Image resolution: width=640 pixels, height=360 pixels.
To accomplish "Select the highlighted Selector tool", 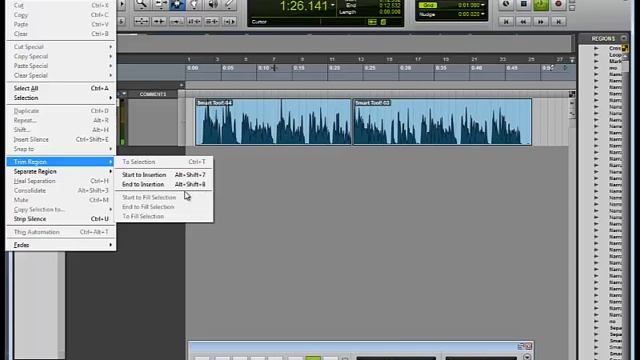I will pyautogui.click(x=177, y=4).
